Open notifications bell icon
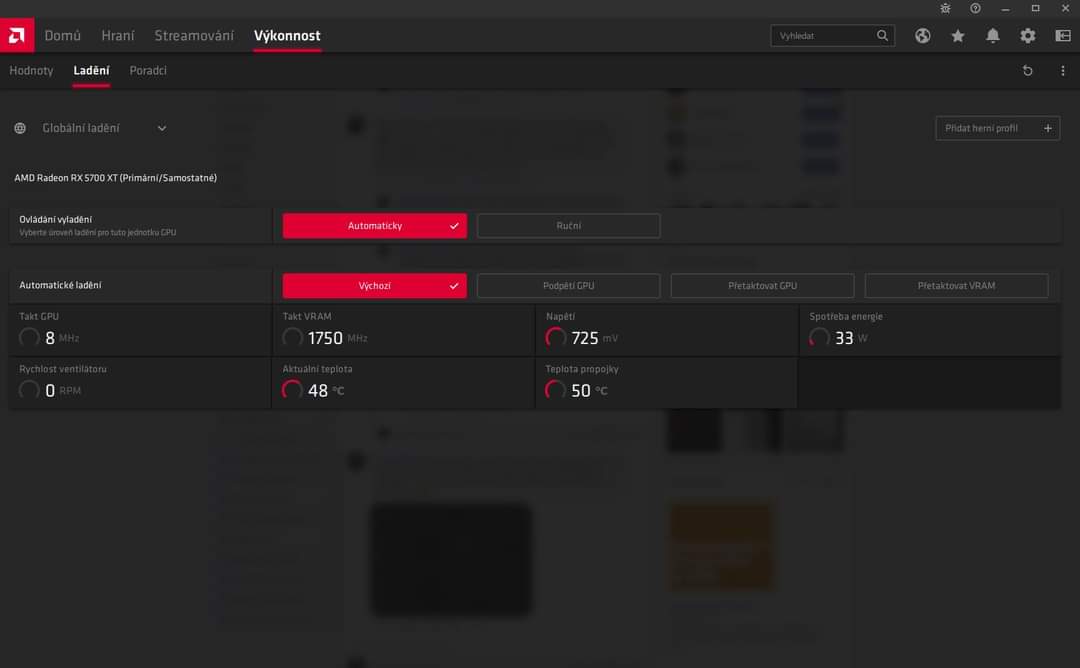 [993, 36]
